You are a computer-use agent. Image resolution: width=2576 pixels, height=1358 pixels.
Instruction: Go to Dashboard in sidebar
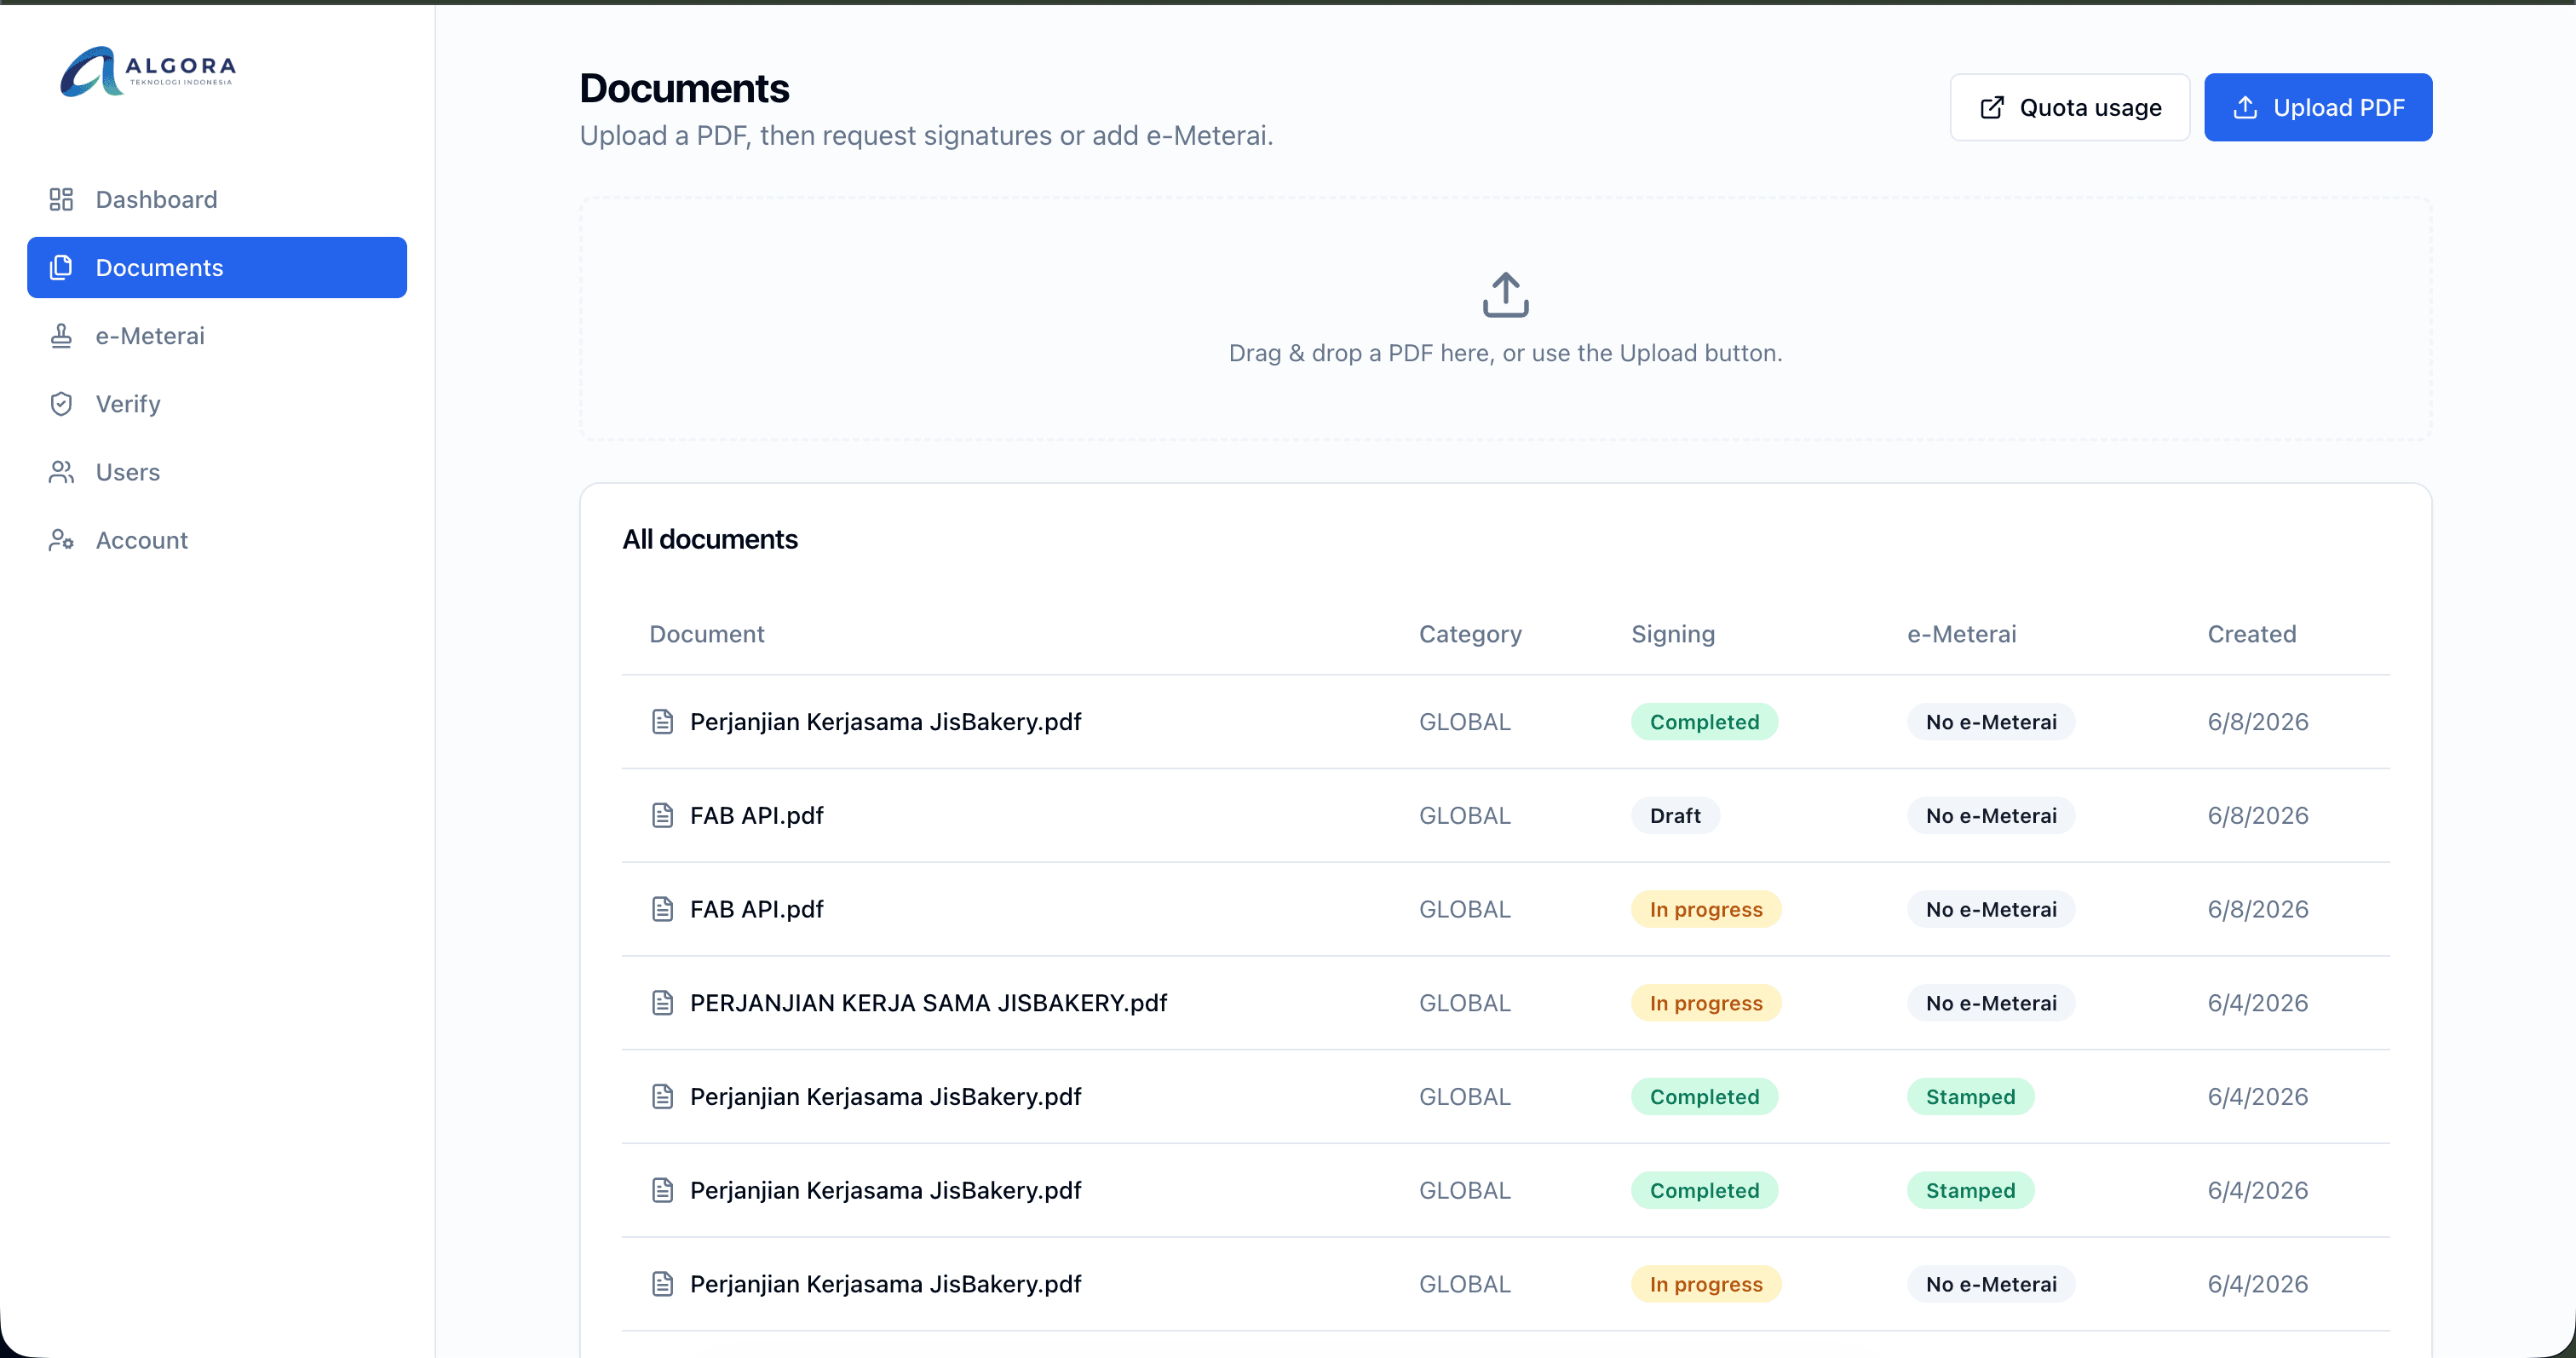(x=217, y=199)
